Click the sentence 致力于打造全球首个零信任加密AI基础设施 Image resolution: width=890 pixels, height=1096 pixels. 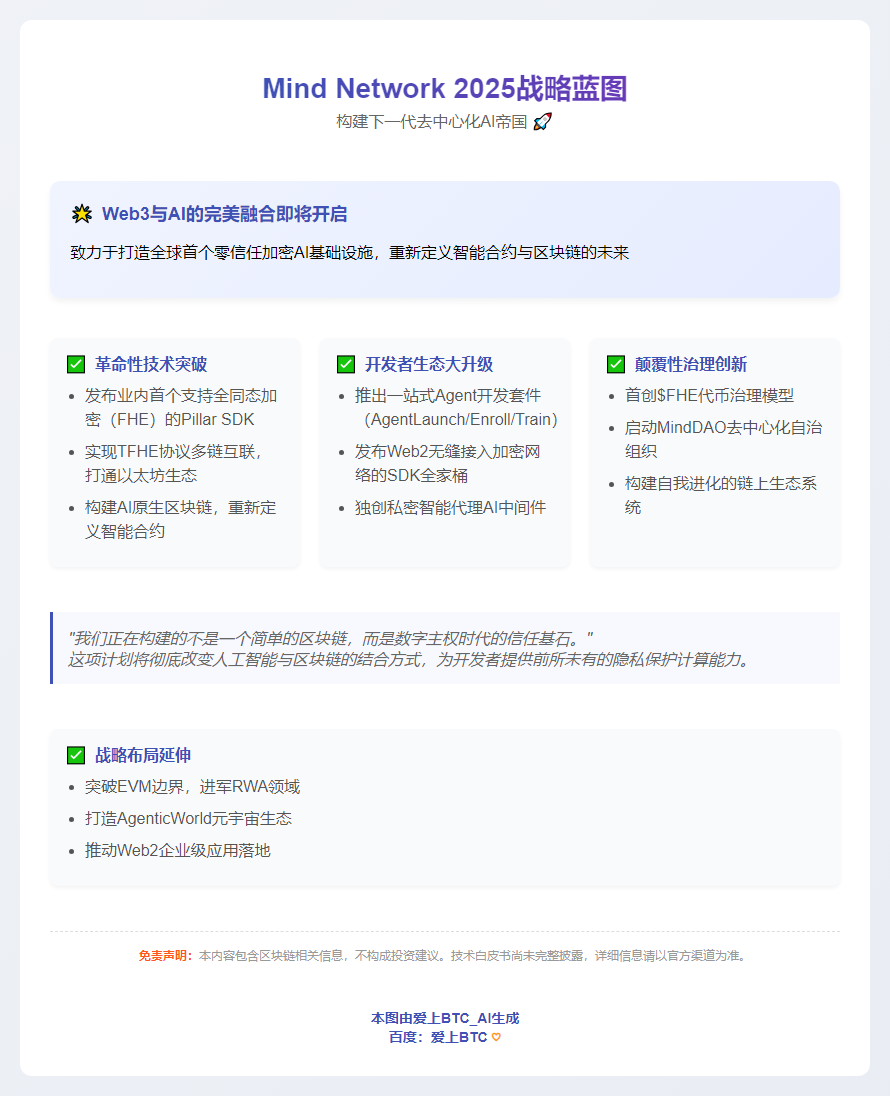pyautogui.click(x=350, y=252)
